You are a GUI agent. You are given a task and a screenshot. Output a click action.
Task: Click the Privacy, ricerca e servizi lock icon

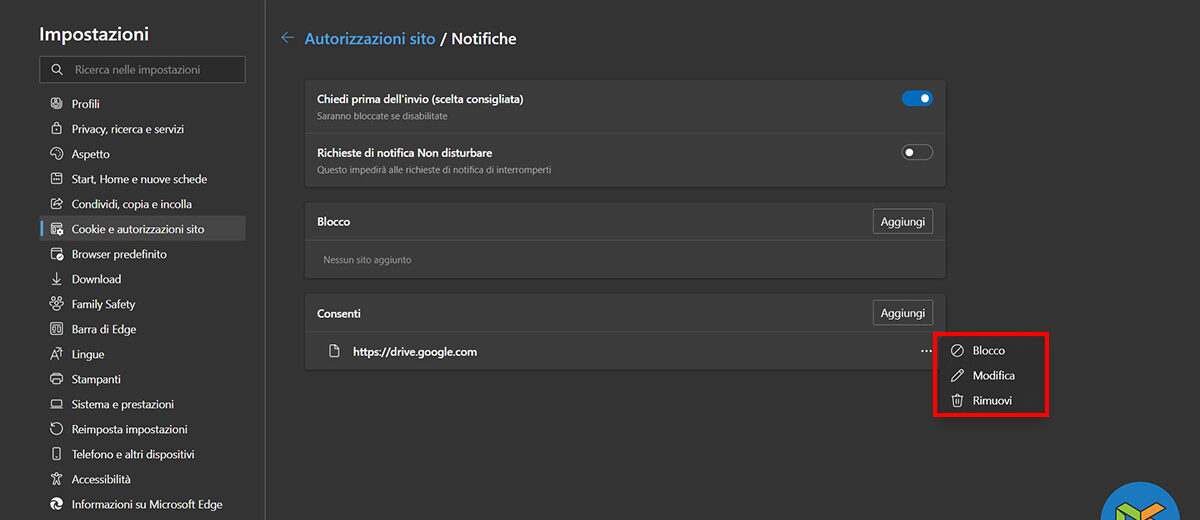coord(56,129)
